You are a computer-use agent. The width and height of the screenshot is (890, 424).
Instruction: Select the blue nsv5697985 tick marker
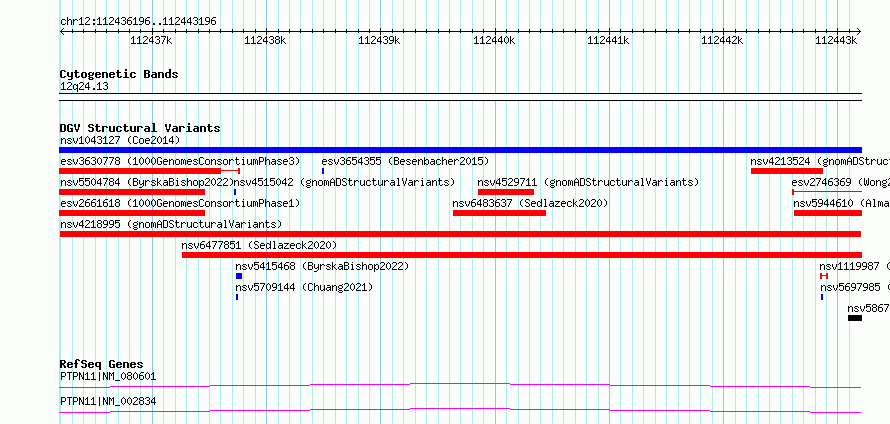point(822,297)
